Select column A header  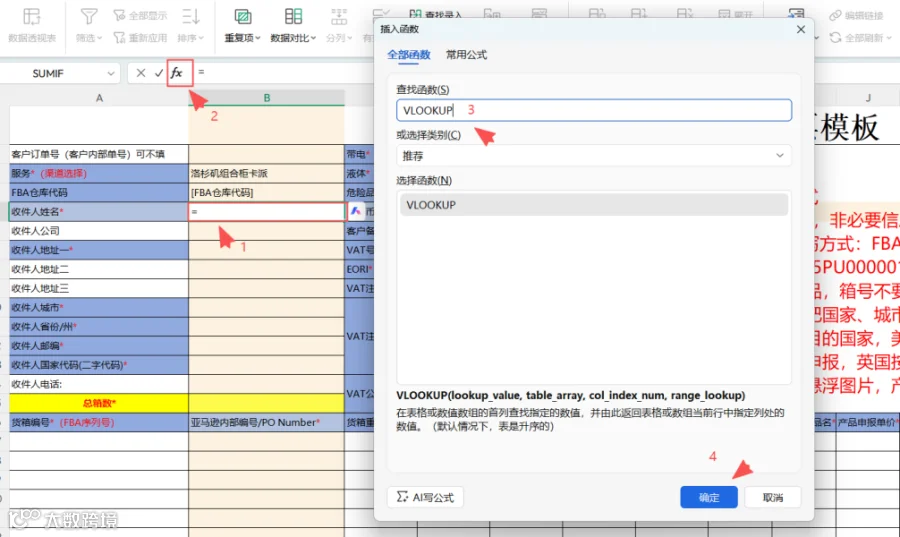pyautogui.click(x=99, y=98)
